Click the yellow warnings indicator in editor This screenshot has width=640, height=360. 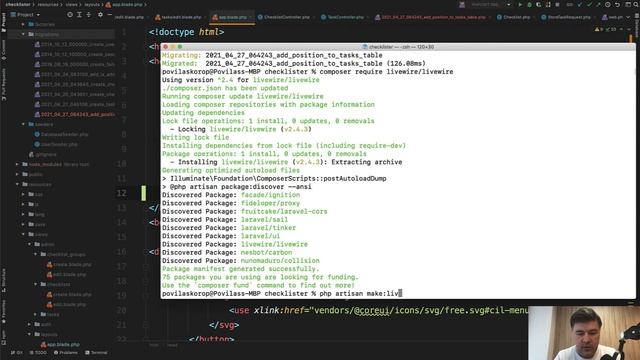(599, 29)
